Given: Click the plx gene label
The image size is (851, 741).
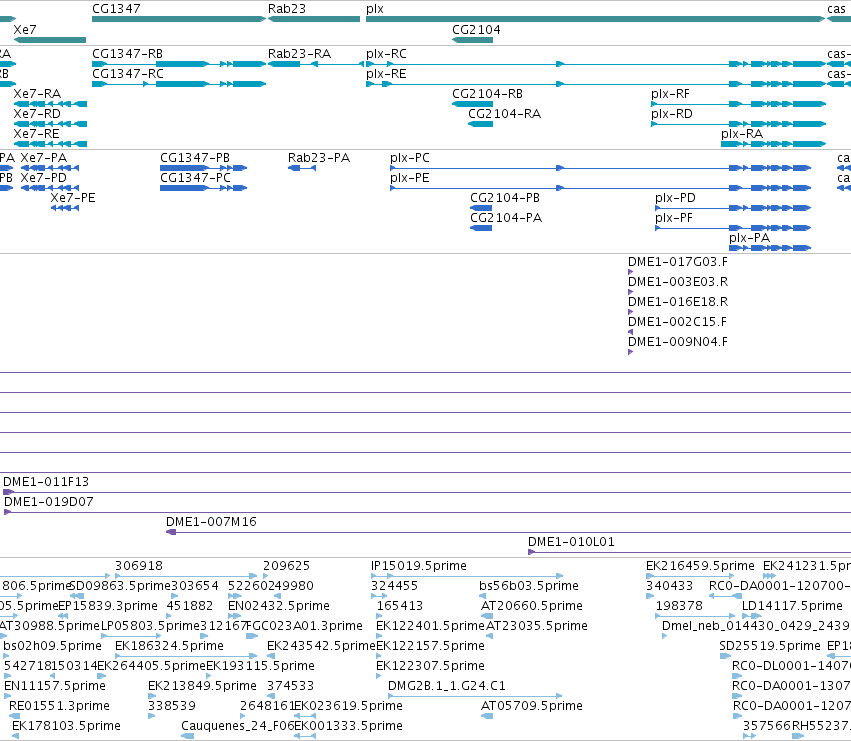Looking at the screenshot, I should 375,9.
